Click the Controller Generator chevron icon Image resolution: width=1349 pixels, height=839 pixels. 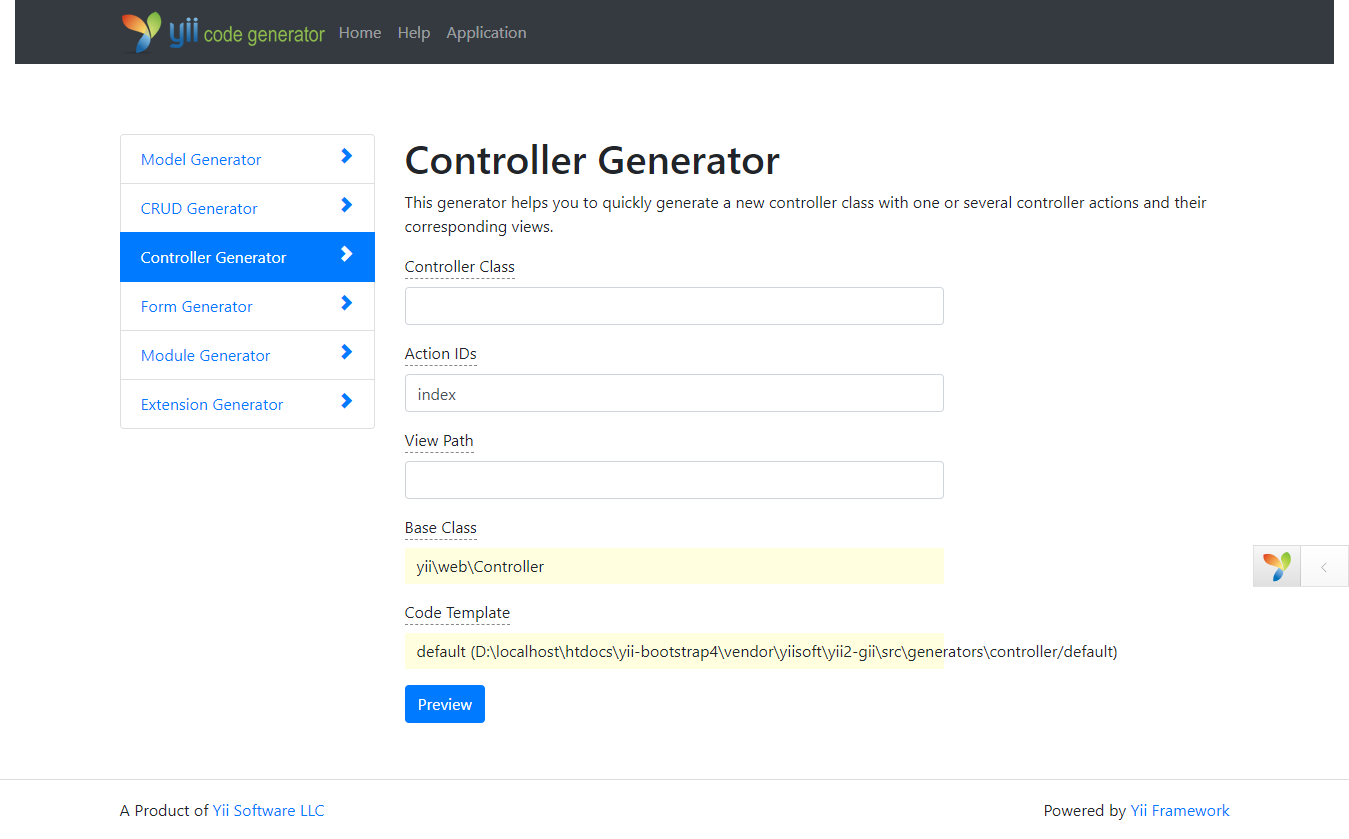pos(347,254)
